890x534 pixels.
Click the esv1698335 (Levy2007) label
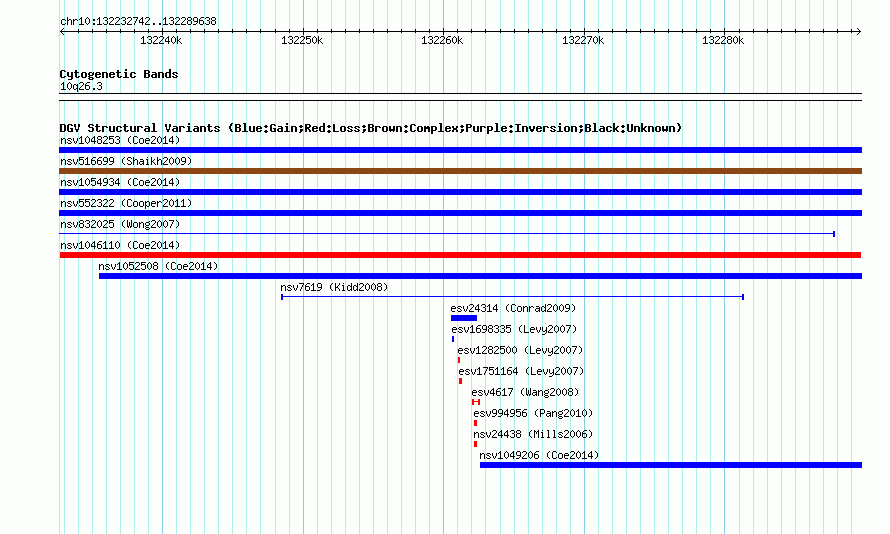[x=514, y=329]
